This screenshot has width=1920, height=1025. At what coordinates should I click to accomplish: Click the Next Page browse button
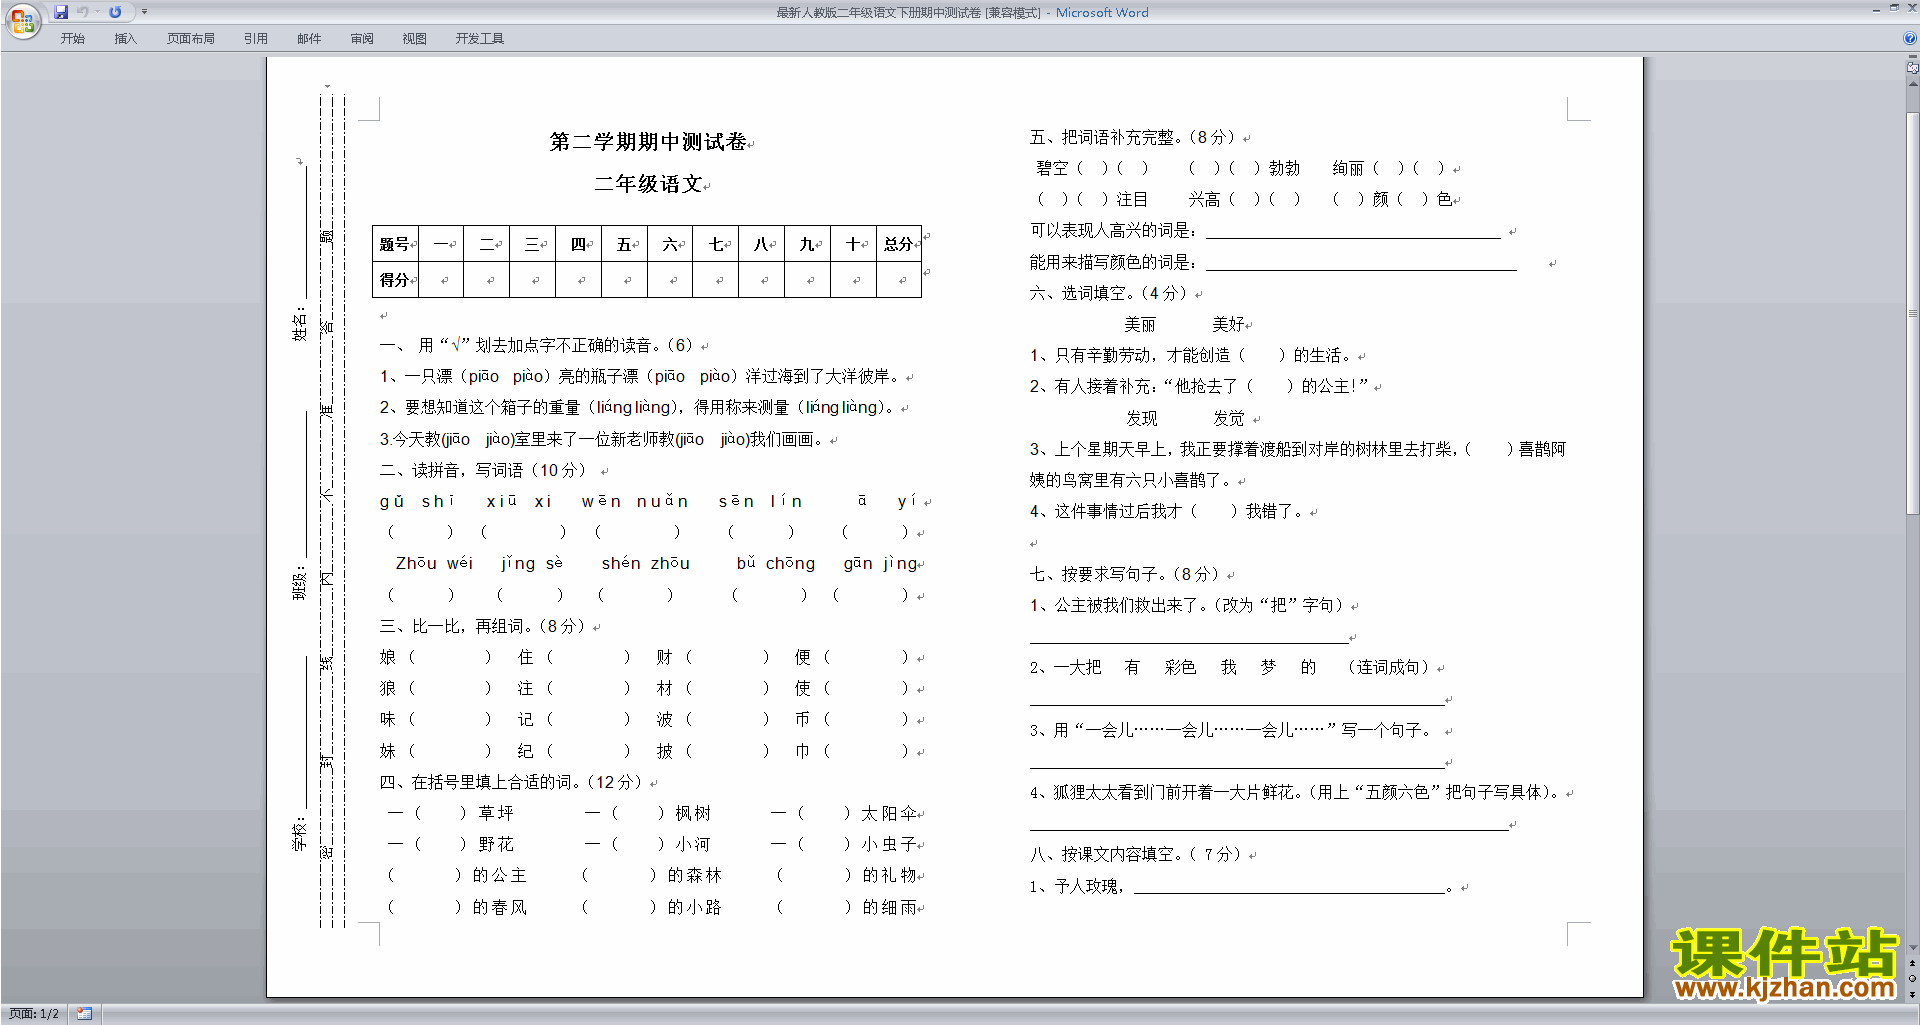point(1913,994)
